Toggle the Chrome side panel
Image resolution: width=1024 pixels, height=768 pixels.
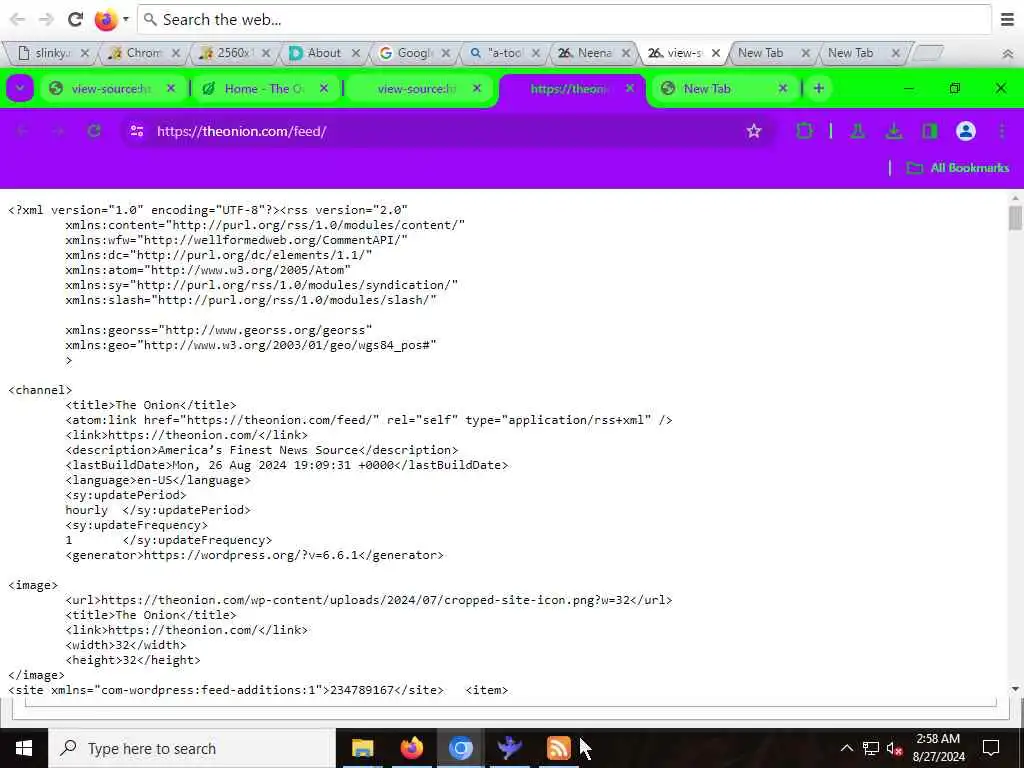click(x=929, y=131)
